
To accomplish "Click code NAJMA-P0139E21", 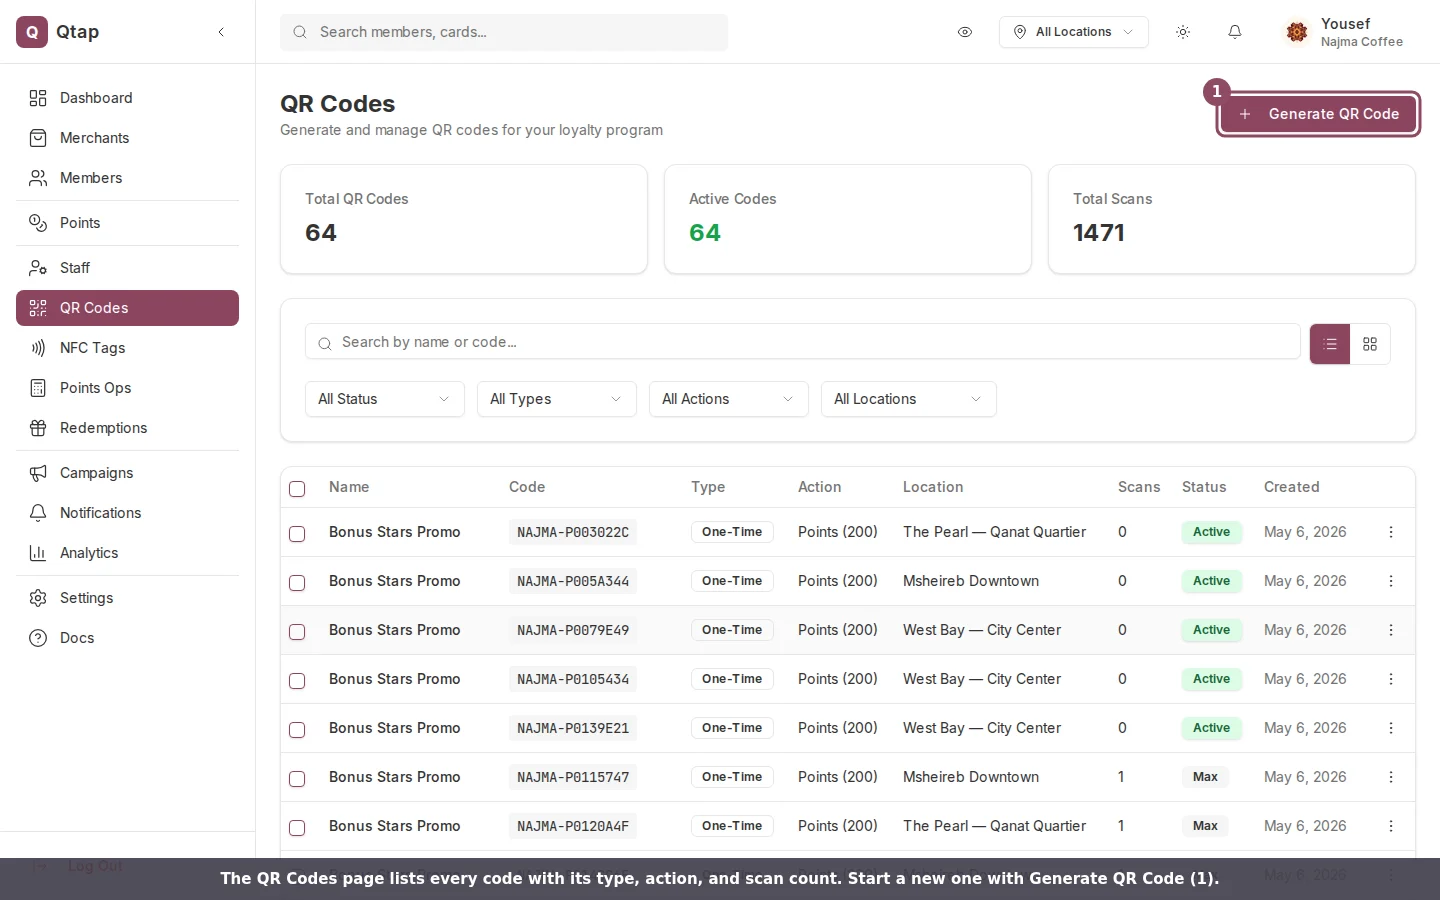I will 573,728.
